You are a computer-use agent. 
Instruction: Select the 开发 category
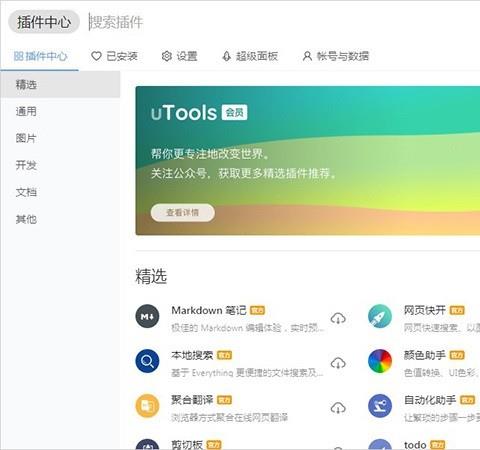tap(60, 165)
